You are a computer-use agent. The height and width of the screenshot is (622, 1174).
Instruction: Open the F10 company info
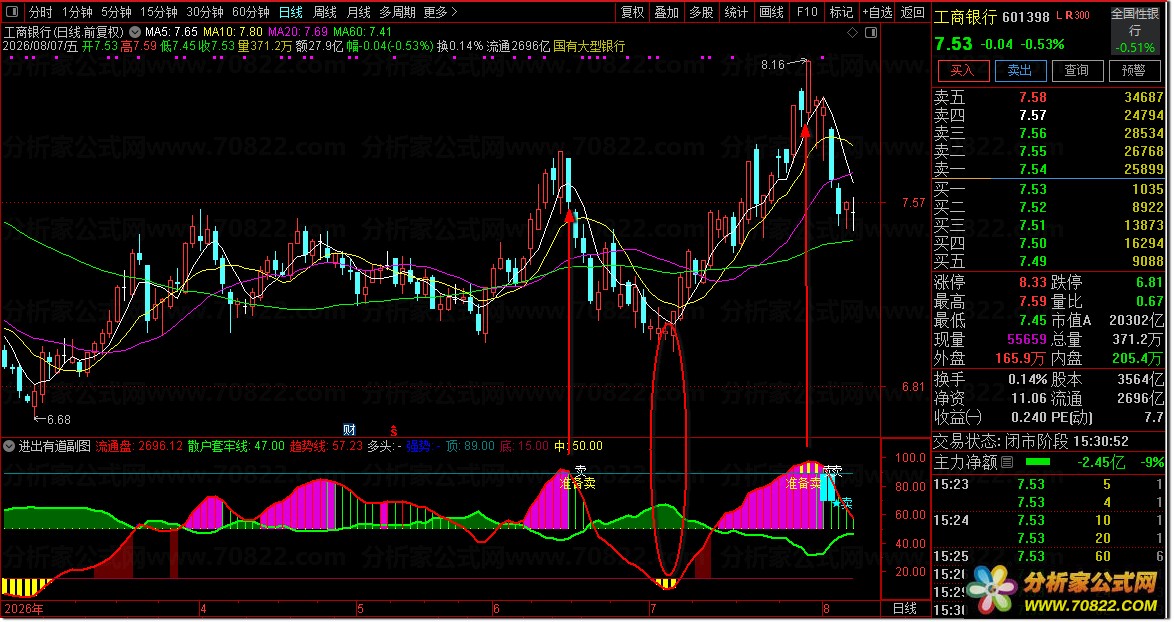coord(807,12)
